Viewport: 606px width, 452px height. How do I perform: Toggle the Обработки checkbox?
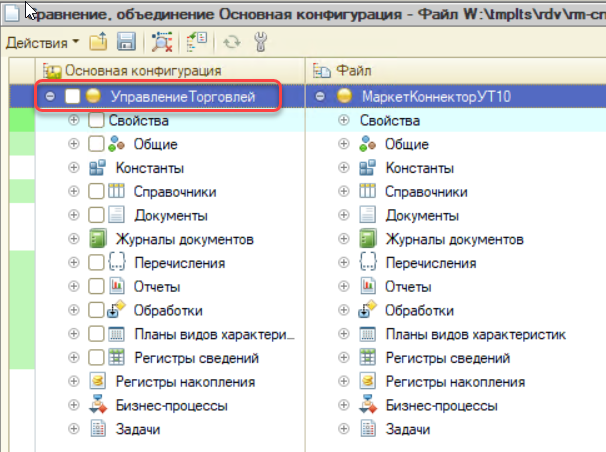pos(96,310)
